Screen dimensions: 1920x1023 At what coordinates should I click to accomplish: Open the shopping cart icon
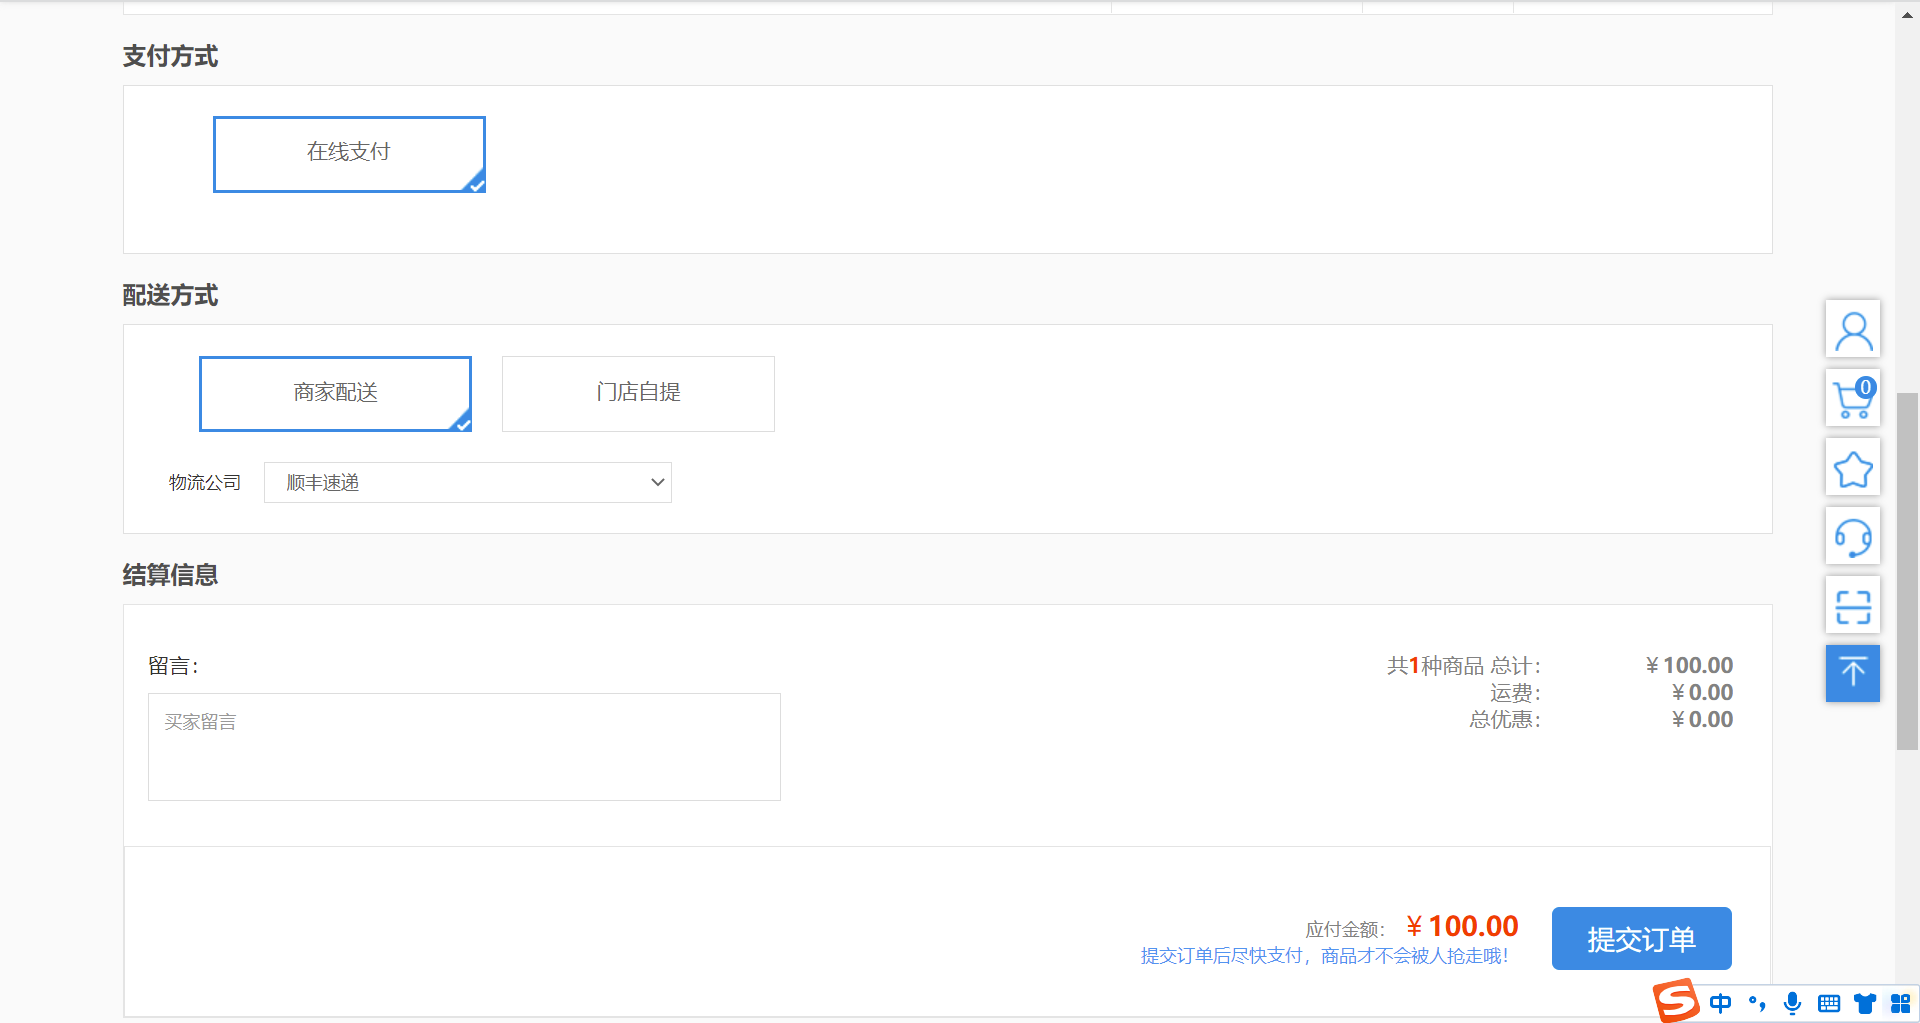(1853, 399)
